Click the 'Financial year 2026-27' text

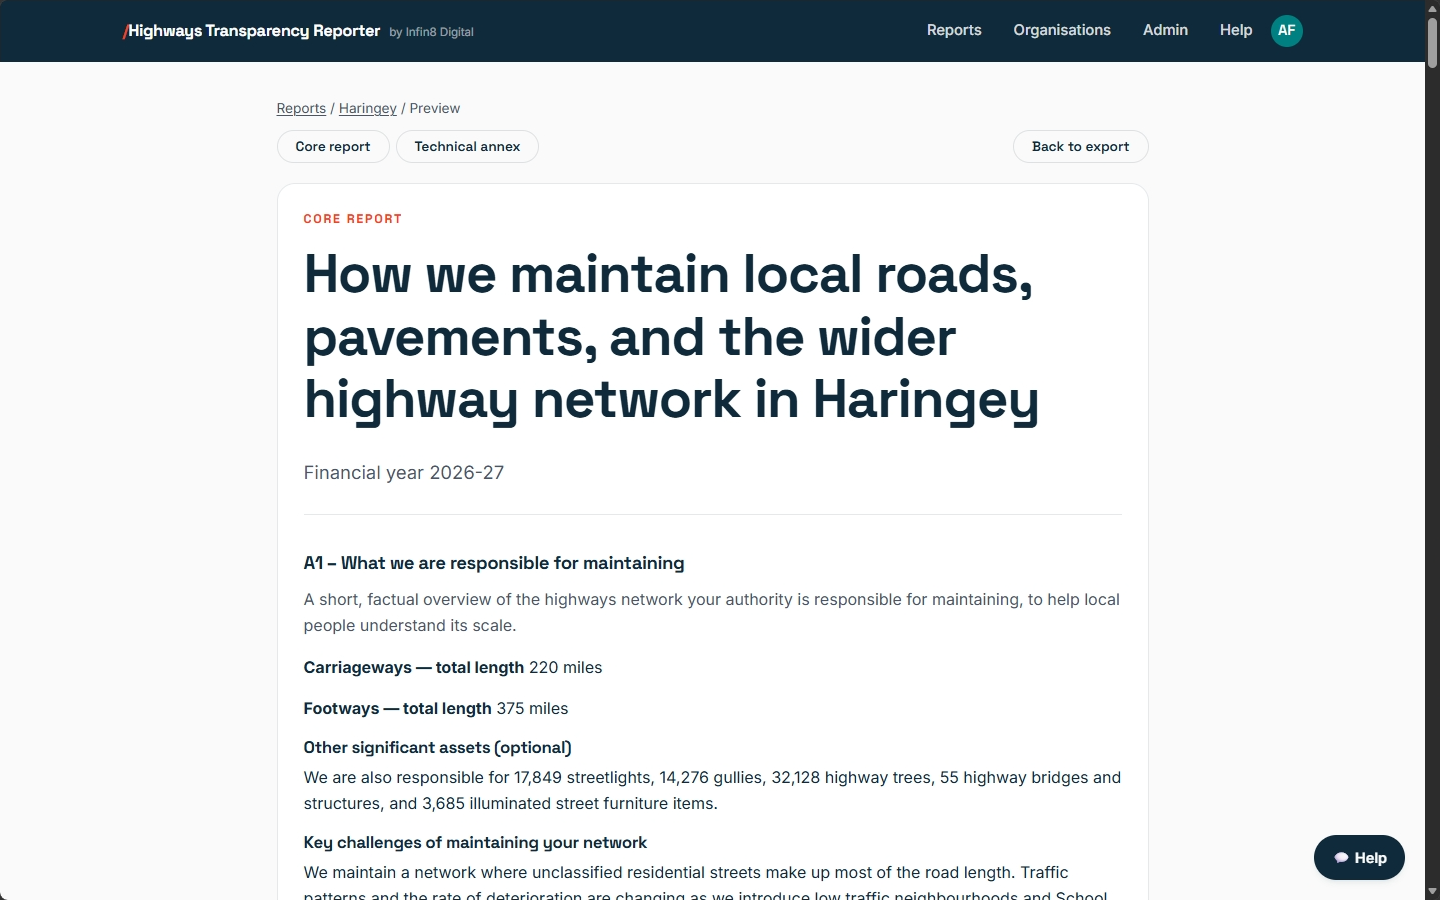[x=404, y=473]
